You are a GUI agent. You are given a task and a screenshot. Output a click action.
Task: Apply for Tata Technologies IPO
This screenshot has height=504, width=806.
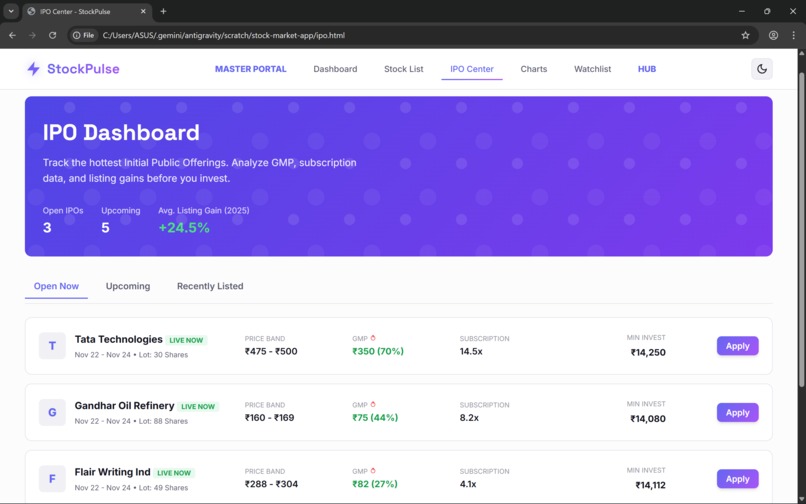point(738,346)
